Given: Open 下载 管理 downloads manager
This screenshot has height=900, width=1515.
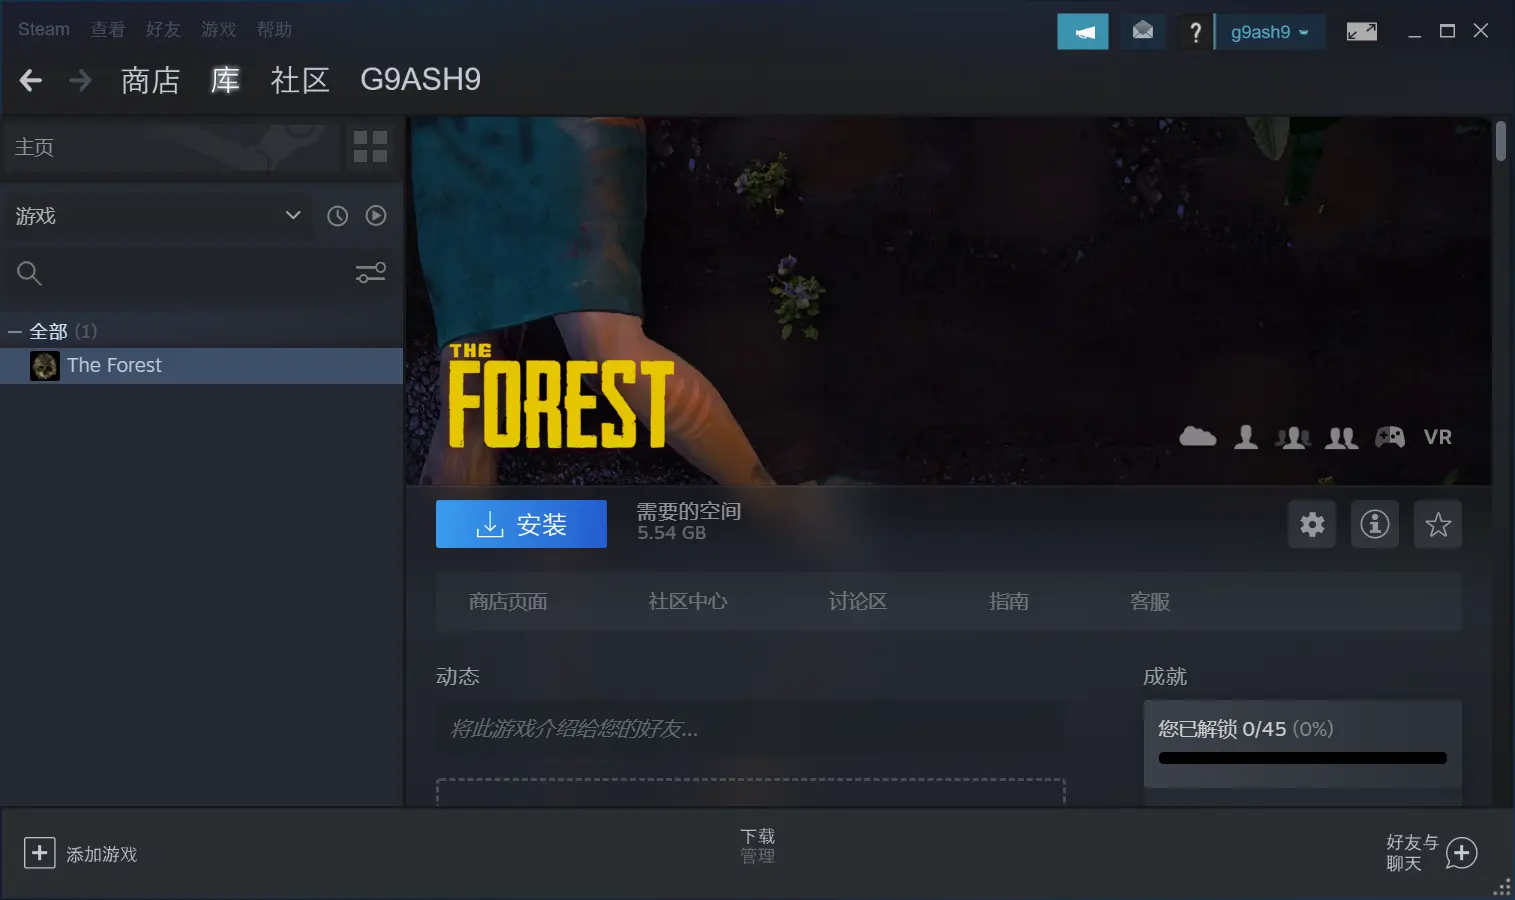Looking at the screenshot, I should (x=758, y=846).
